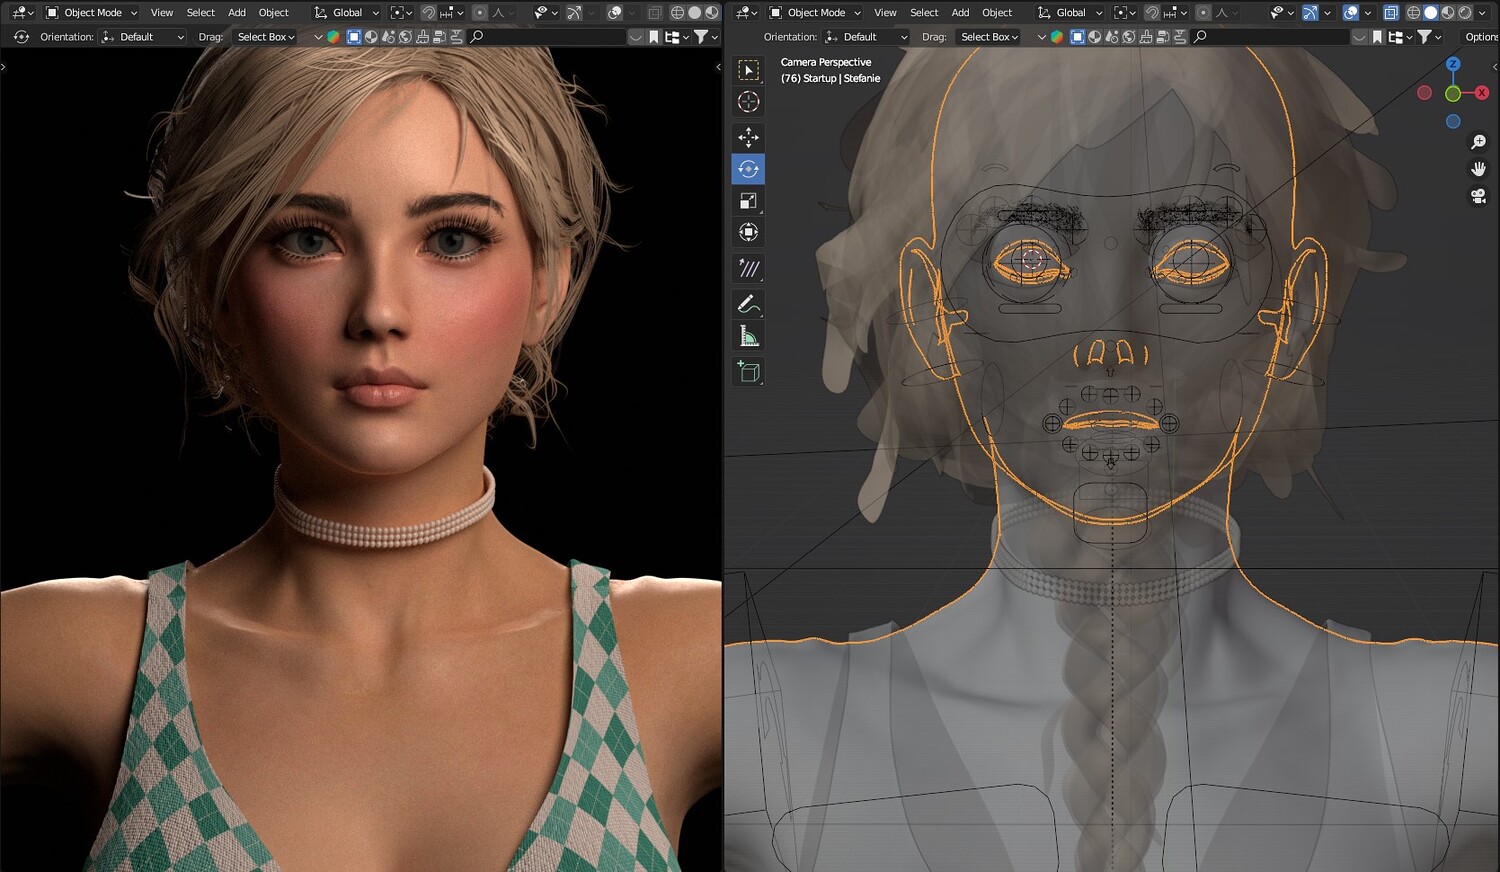Click the rotate tool icon beside left Orientation
Viewport: 1500px width, 872px height.
click(x=21, y=37)
